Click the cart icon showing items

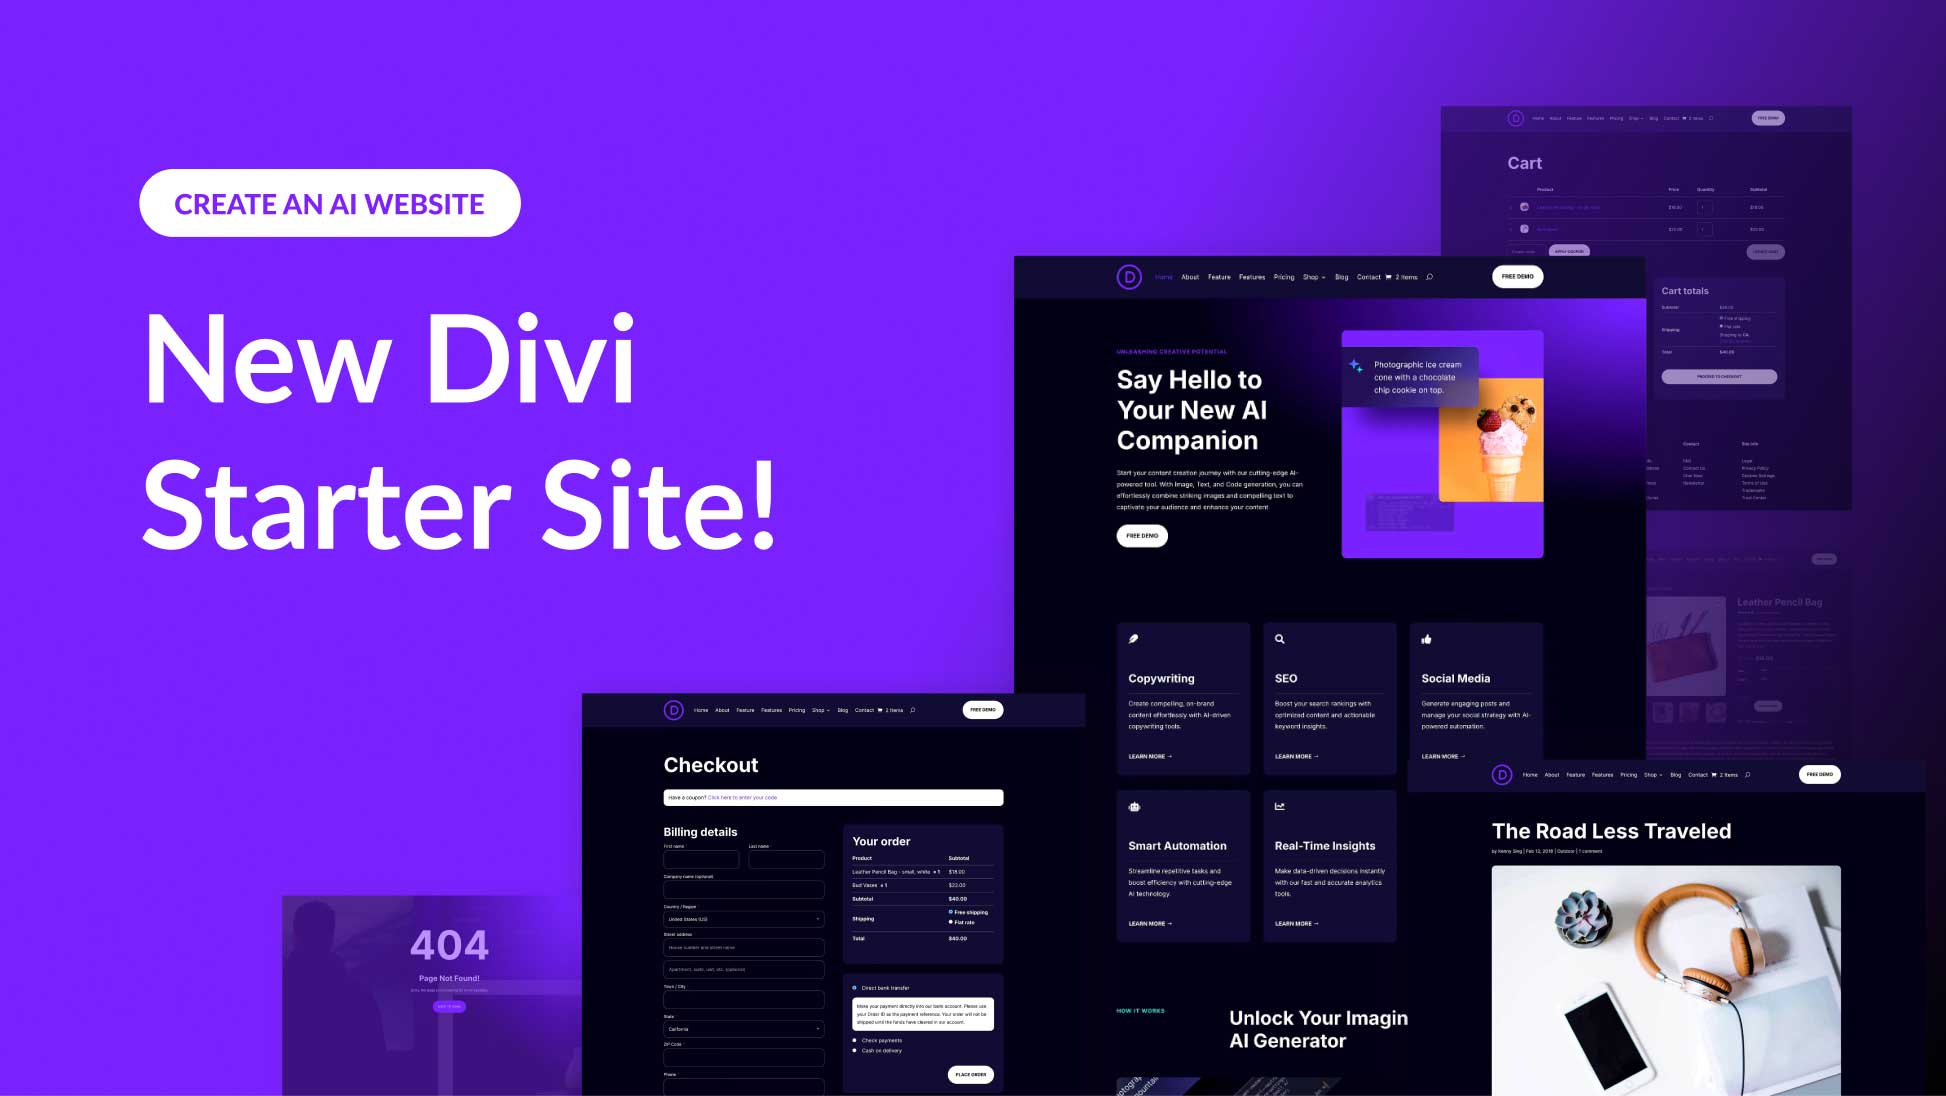point(1390,277)
